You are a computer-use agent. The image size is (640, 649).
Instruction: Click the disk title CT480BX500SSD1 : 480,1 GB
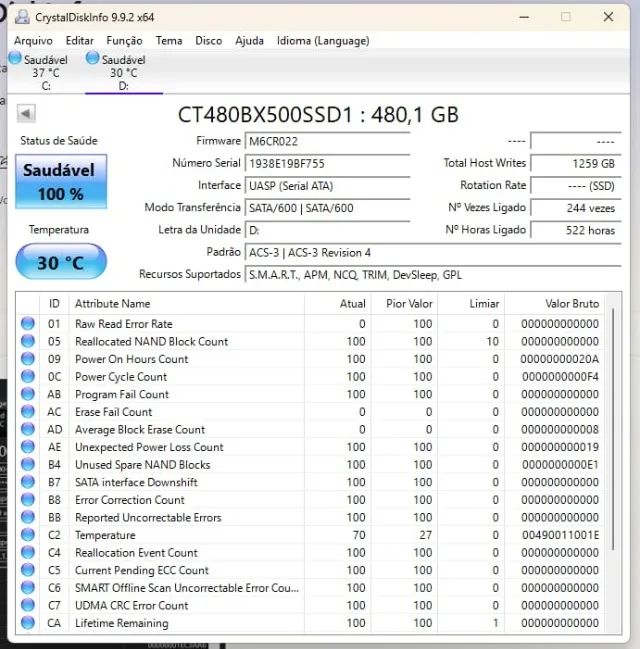point(318,115)
